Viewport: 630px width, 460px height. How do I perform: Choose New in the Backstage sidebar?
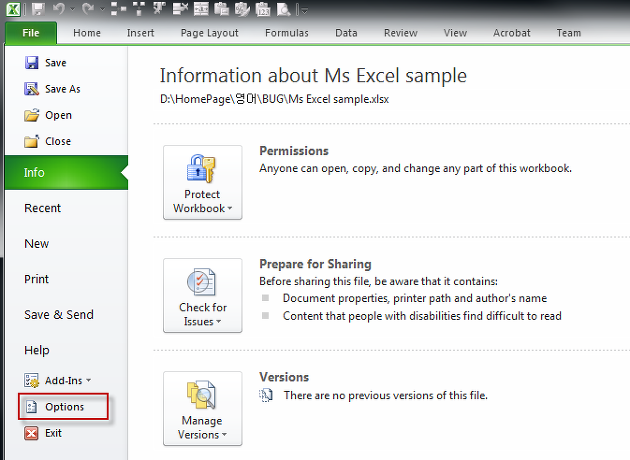[37, 243]
